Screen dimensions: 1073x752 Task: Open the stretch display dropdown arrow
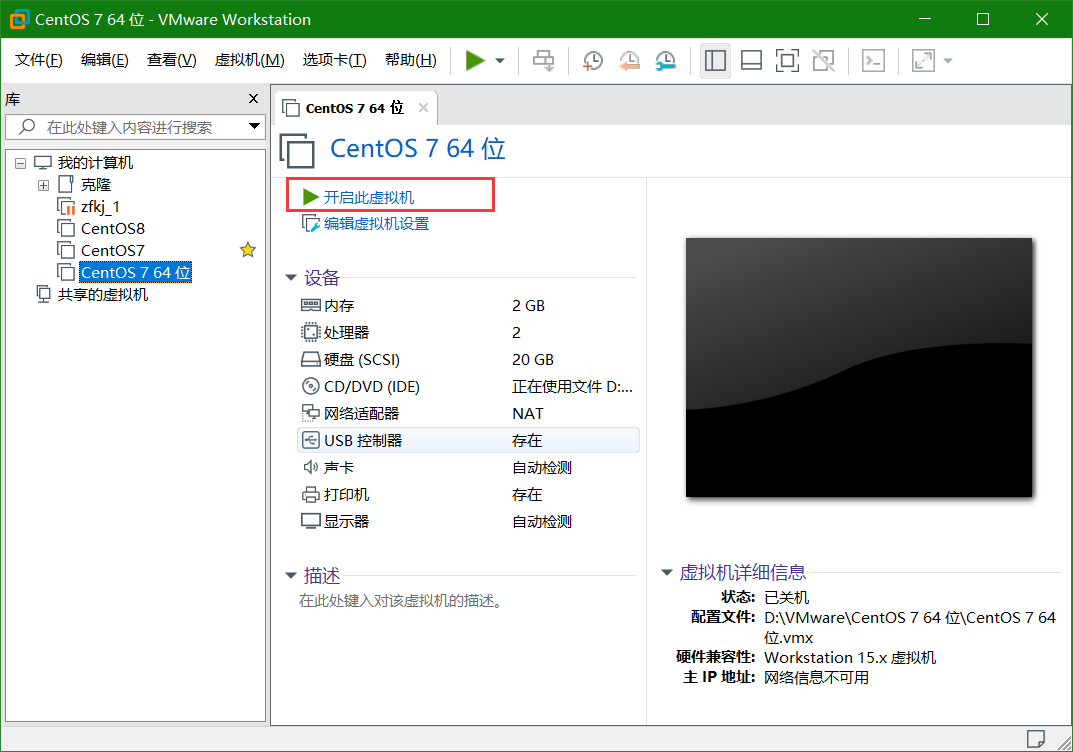948,61
